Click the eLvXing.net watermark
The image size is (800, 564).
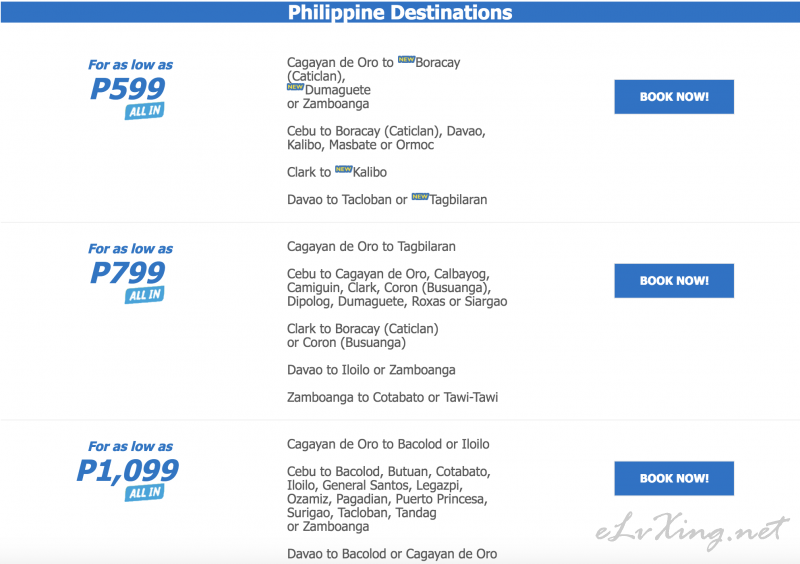692,531
